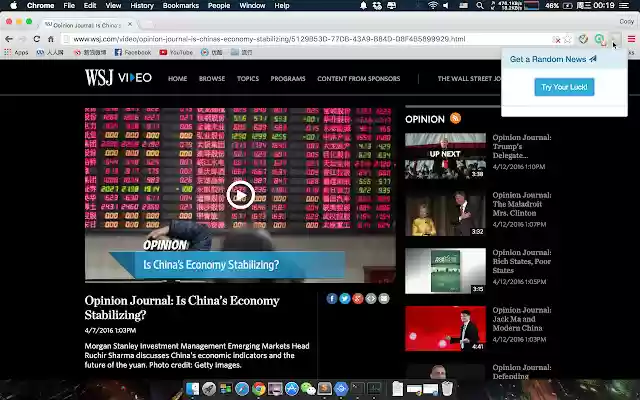Open Trash in the Dock
640x400 pixels.
coord(447,389)
